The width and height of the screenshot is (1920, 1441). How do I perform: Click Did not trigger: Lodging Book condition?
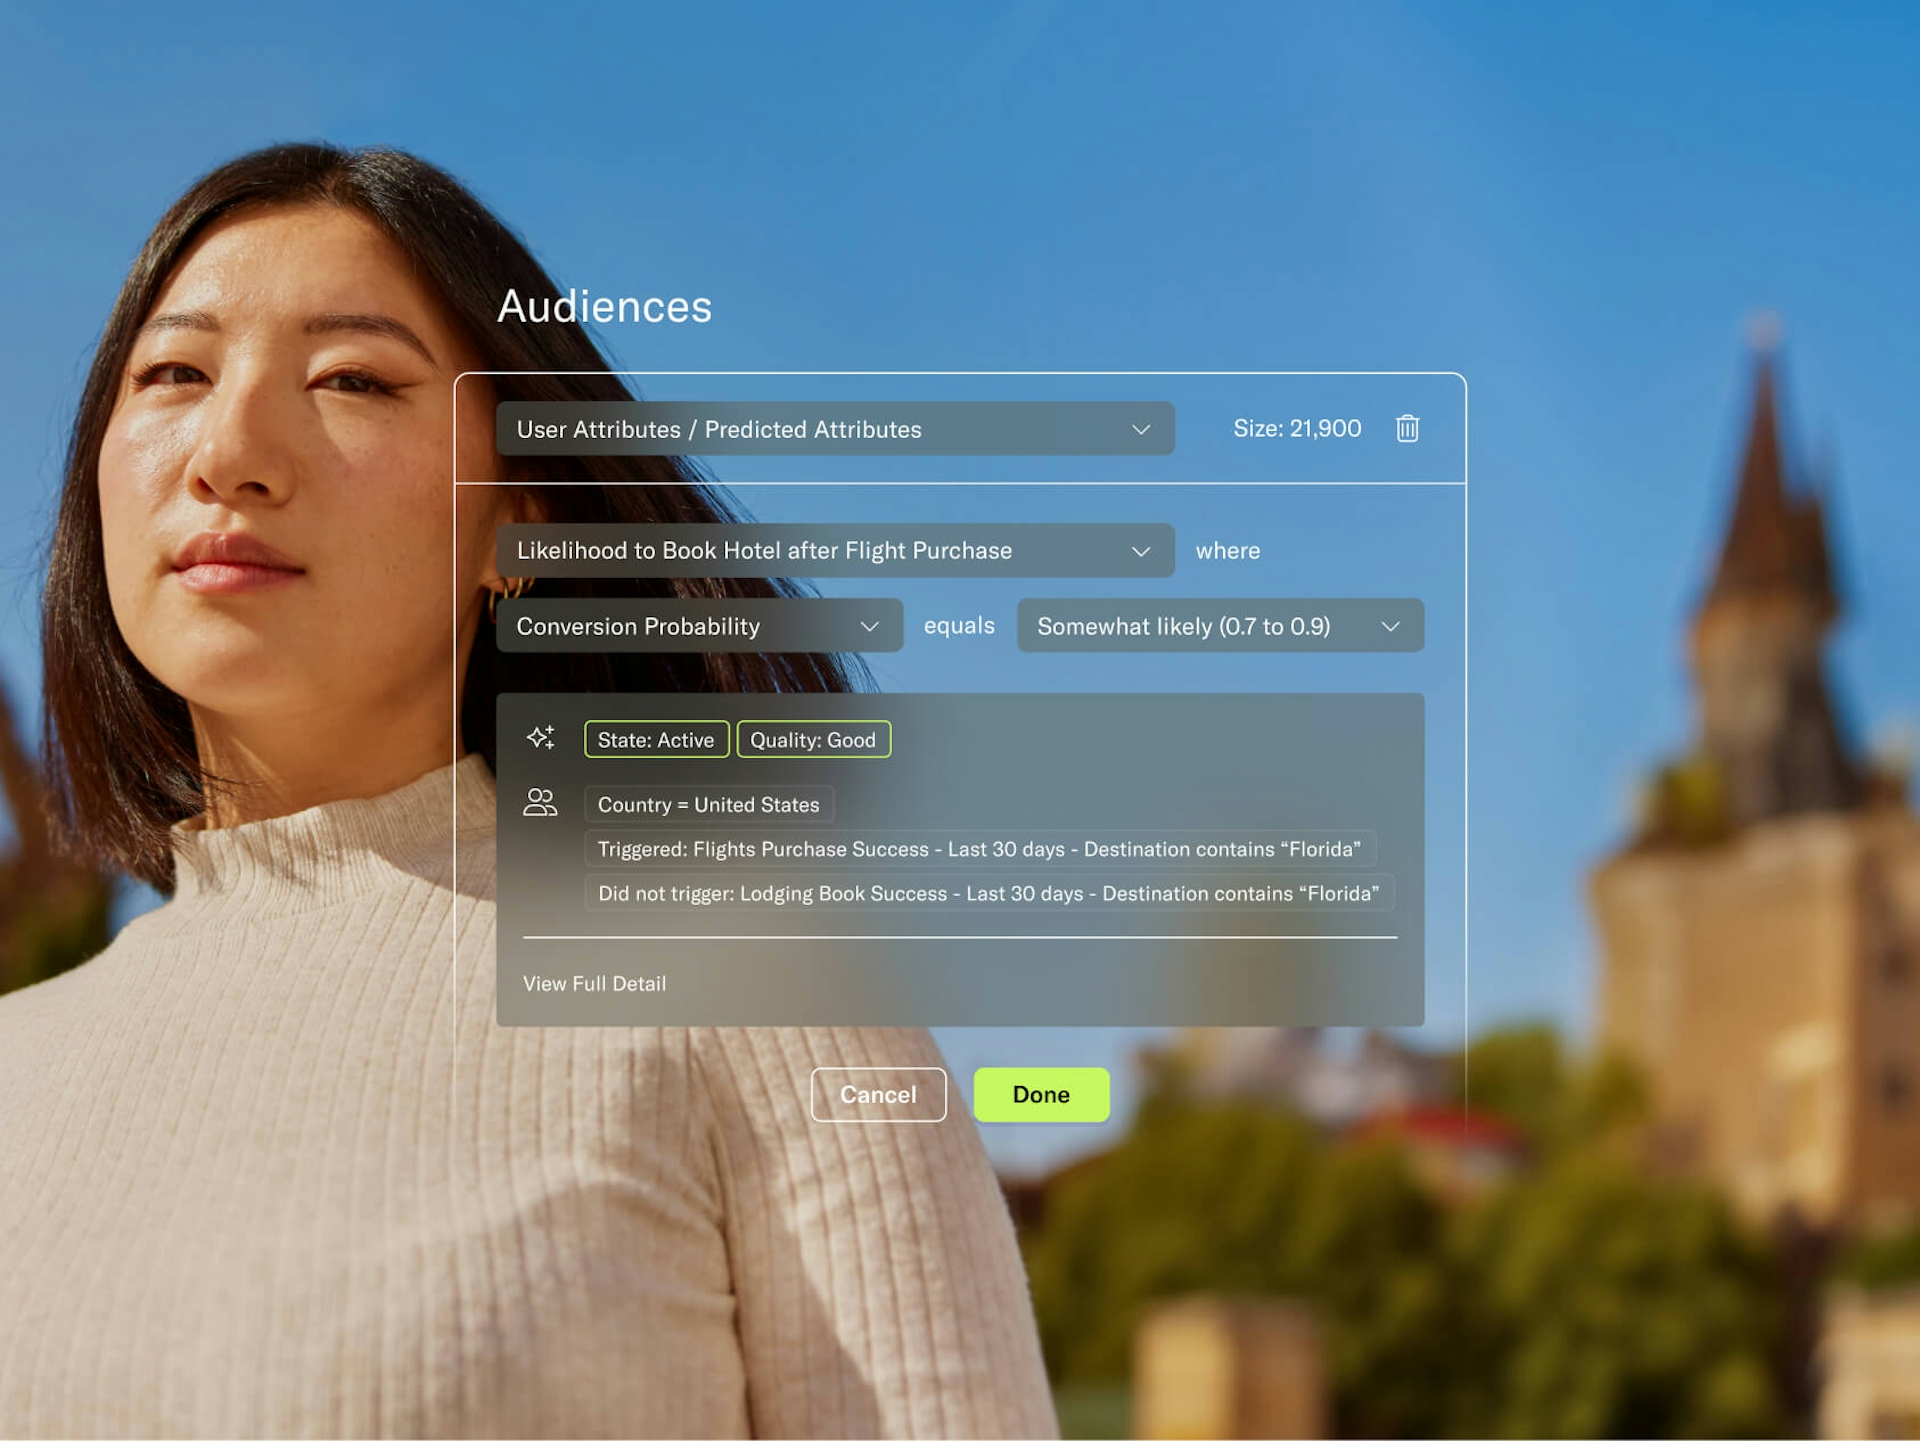point(988,894)
